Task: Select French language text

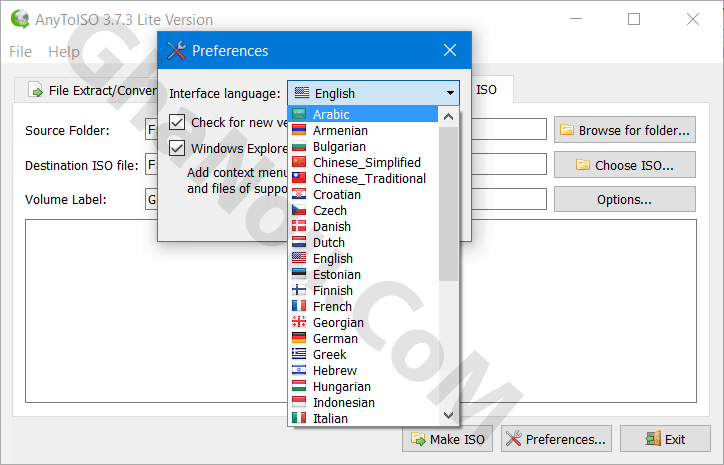Action: pos(332,307)
